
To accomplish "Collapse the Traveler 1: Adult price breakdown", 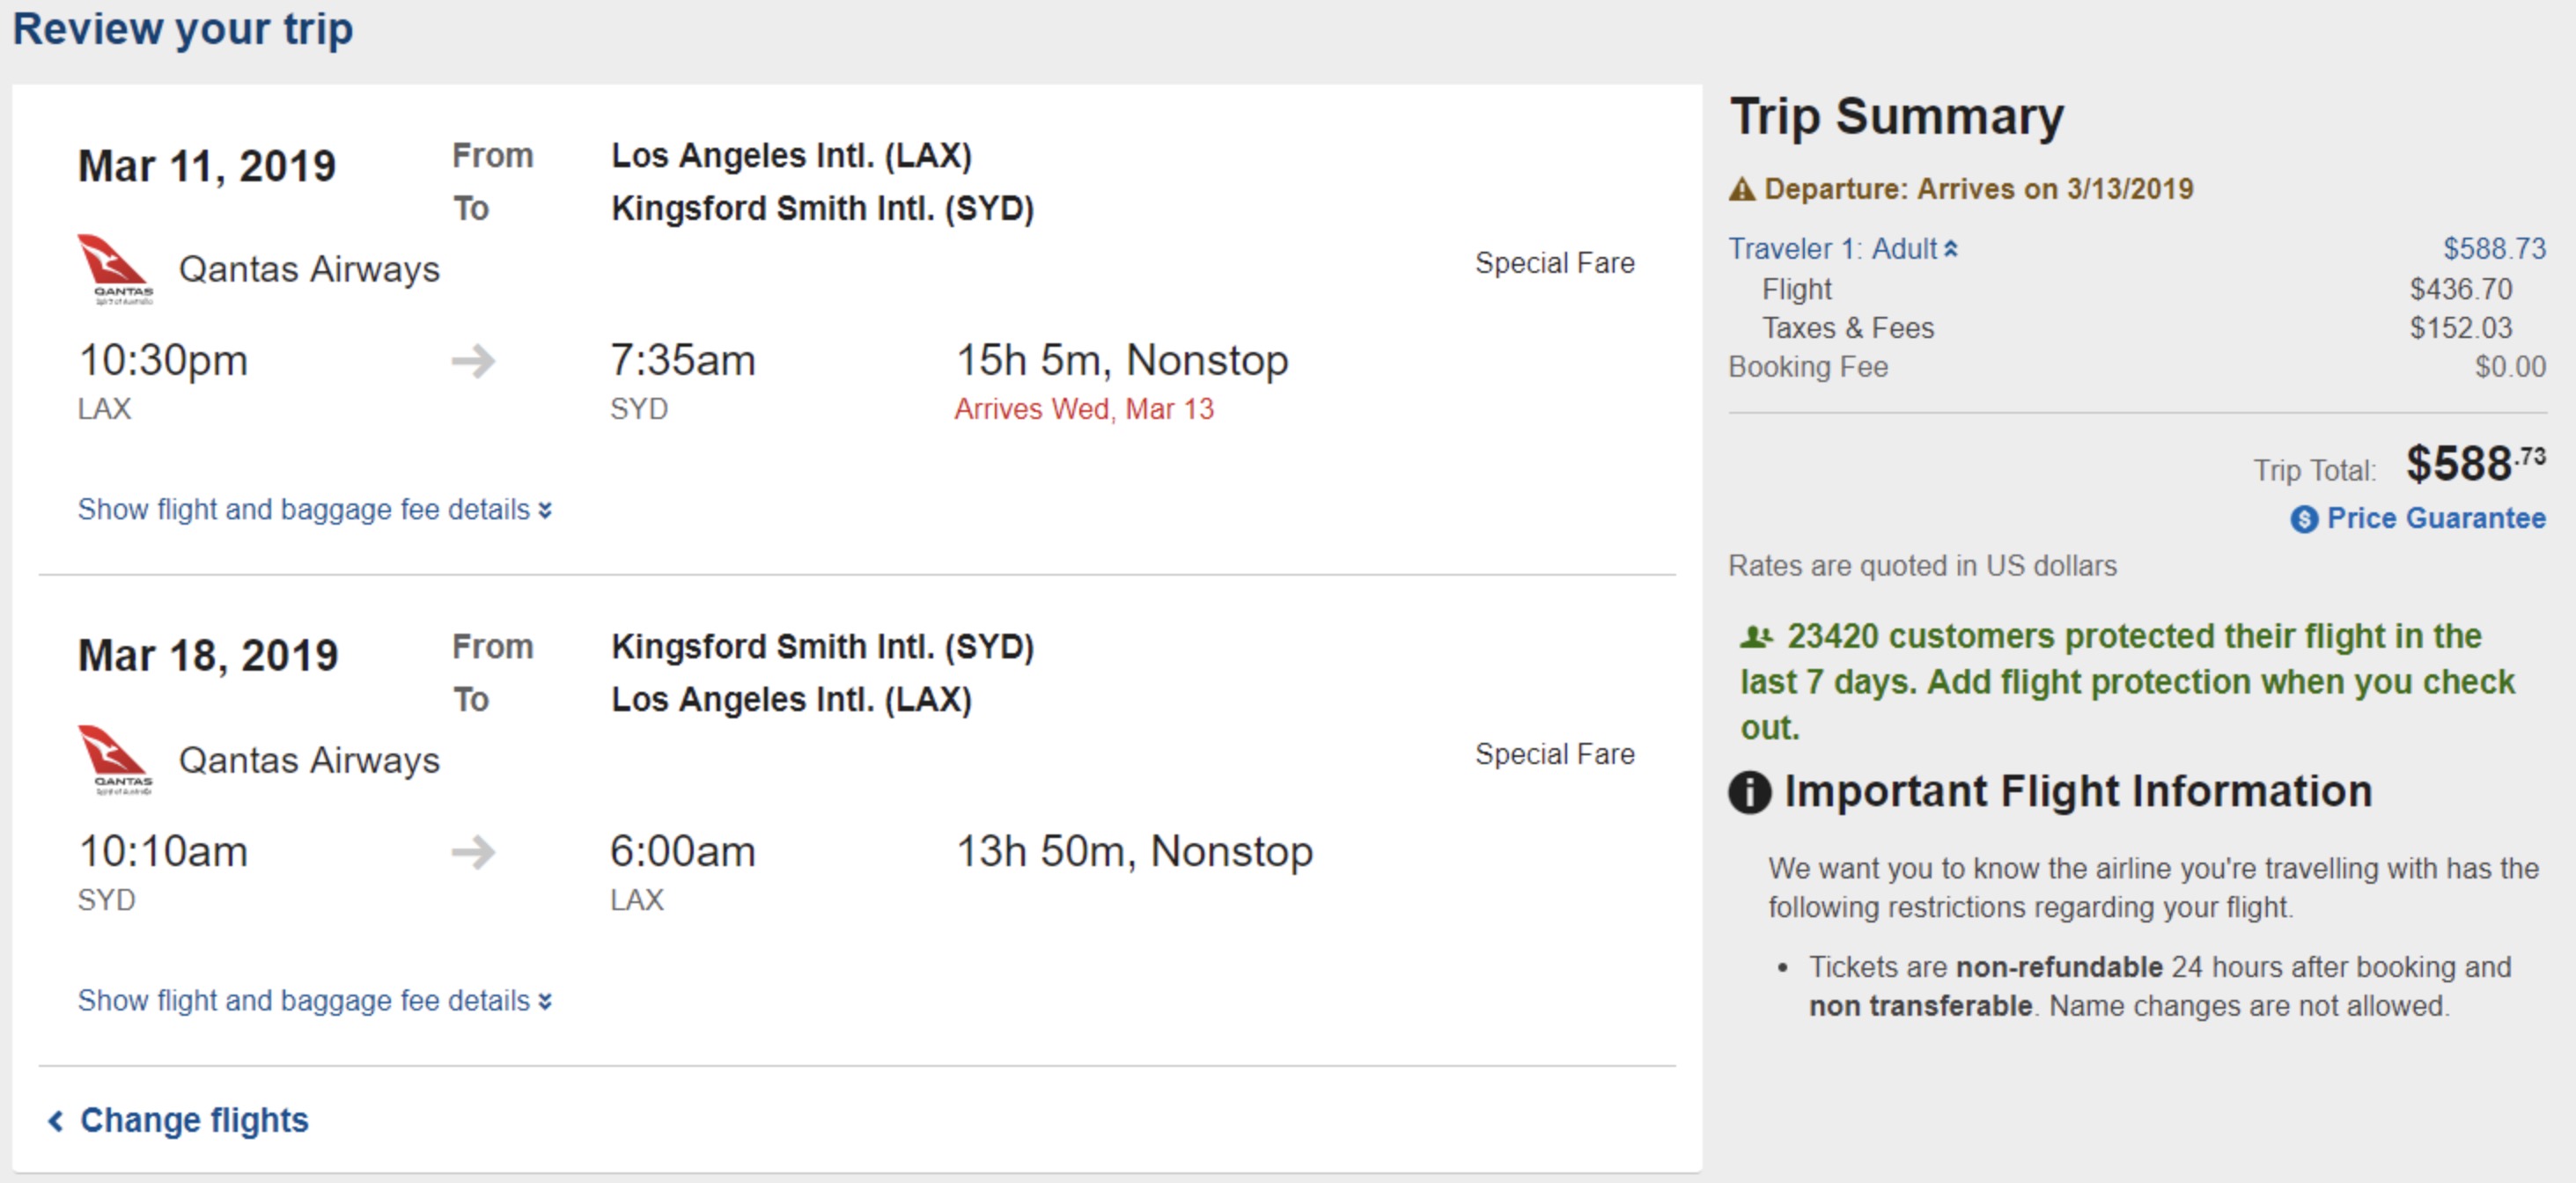I will (x=1842, y=248).
